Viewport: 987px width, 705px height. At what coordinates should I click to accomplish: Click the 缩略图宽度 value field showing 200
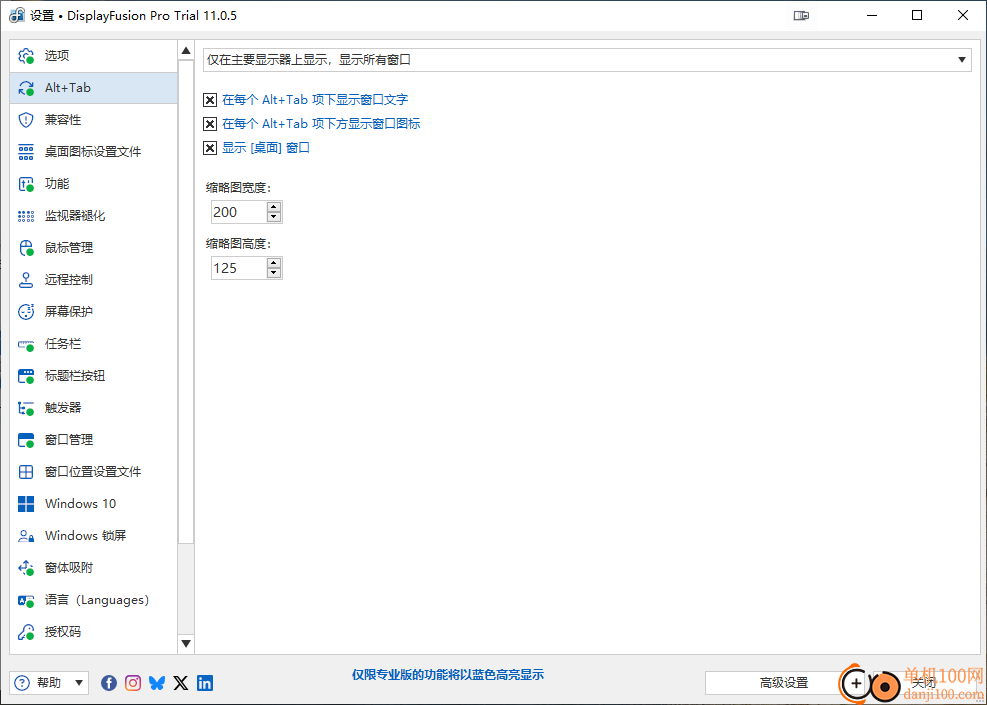[x=239, y=212]
